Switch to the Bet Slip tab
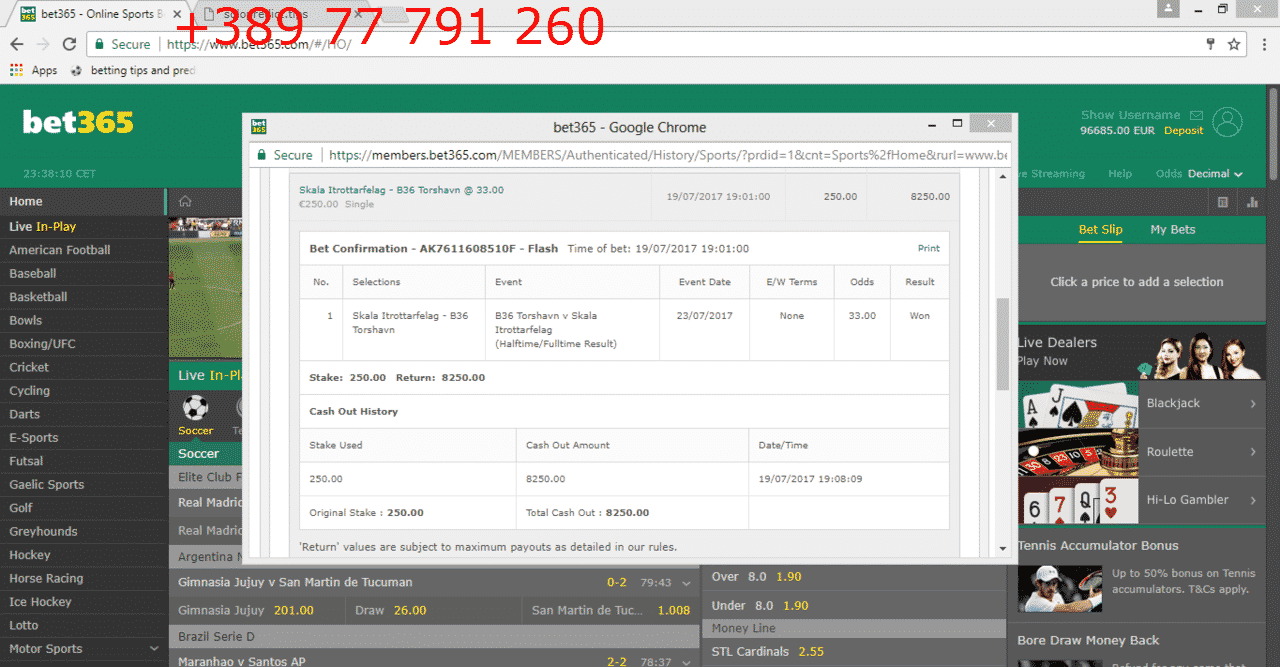This screenshot has height=667, width=1280. point(1100,230)
